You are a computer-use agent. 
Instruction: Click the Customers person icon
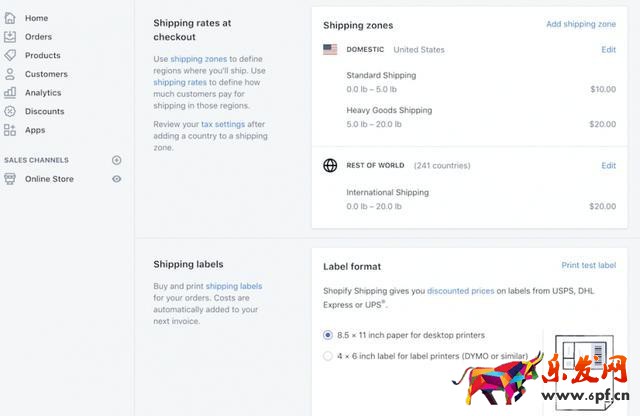point(10,74)
